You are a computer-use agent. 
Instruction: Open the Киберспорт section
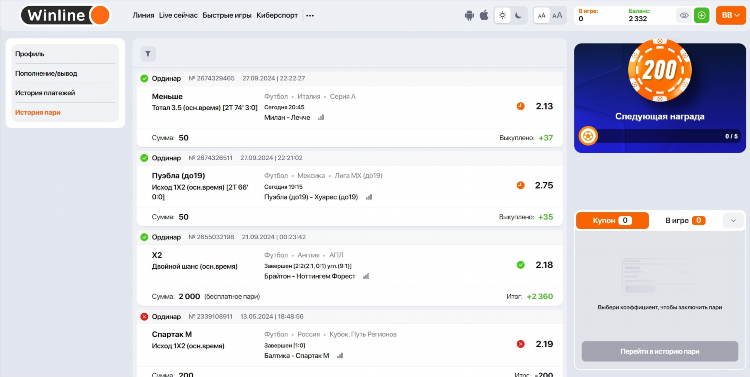(277, 15)
